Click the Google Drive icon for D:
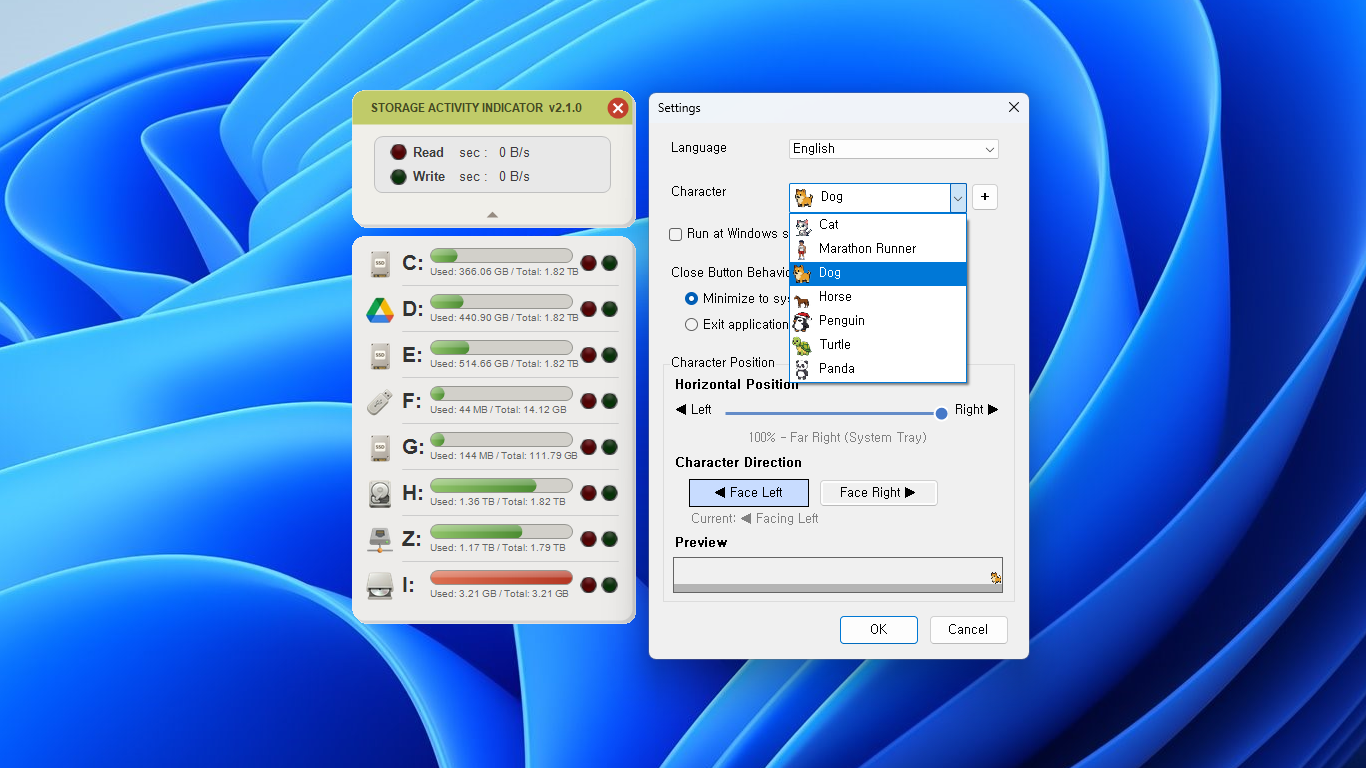 [380, 310]
